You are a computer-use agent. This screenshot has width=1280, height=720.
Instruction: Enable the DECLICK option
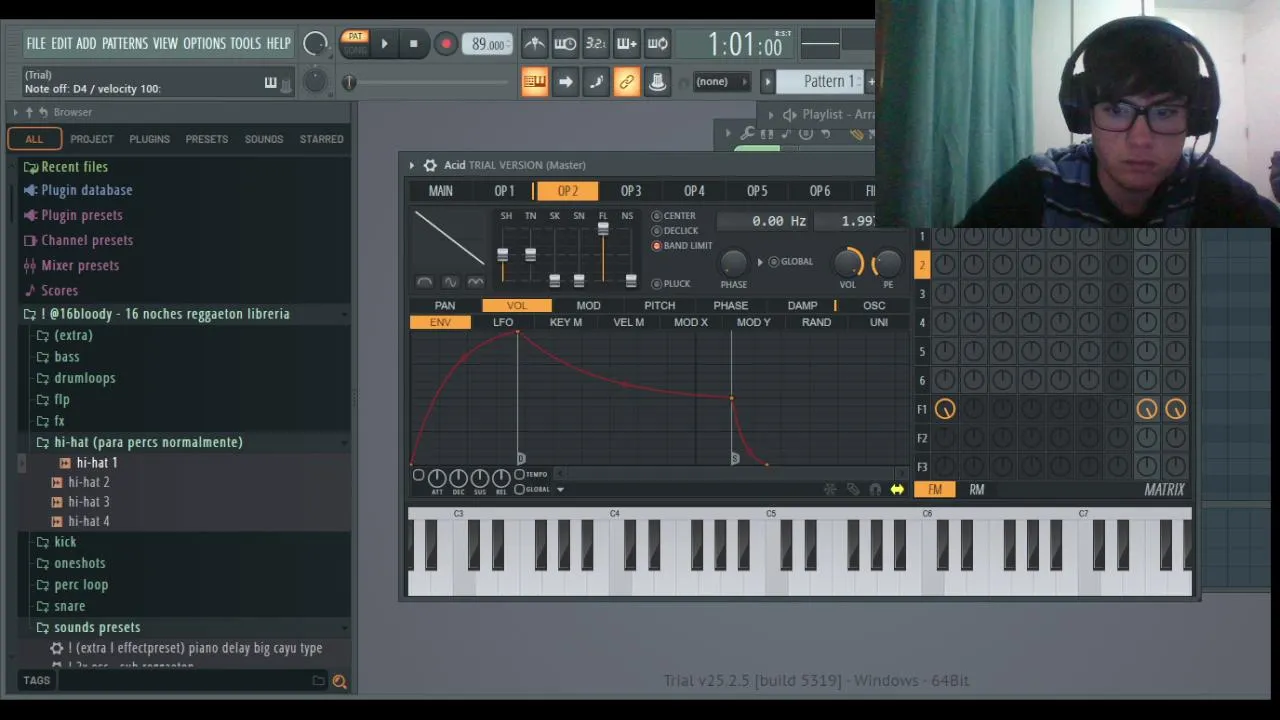(675, 231)
